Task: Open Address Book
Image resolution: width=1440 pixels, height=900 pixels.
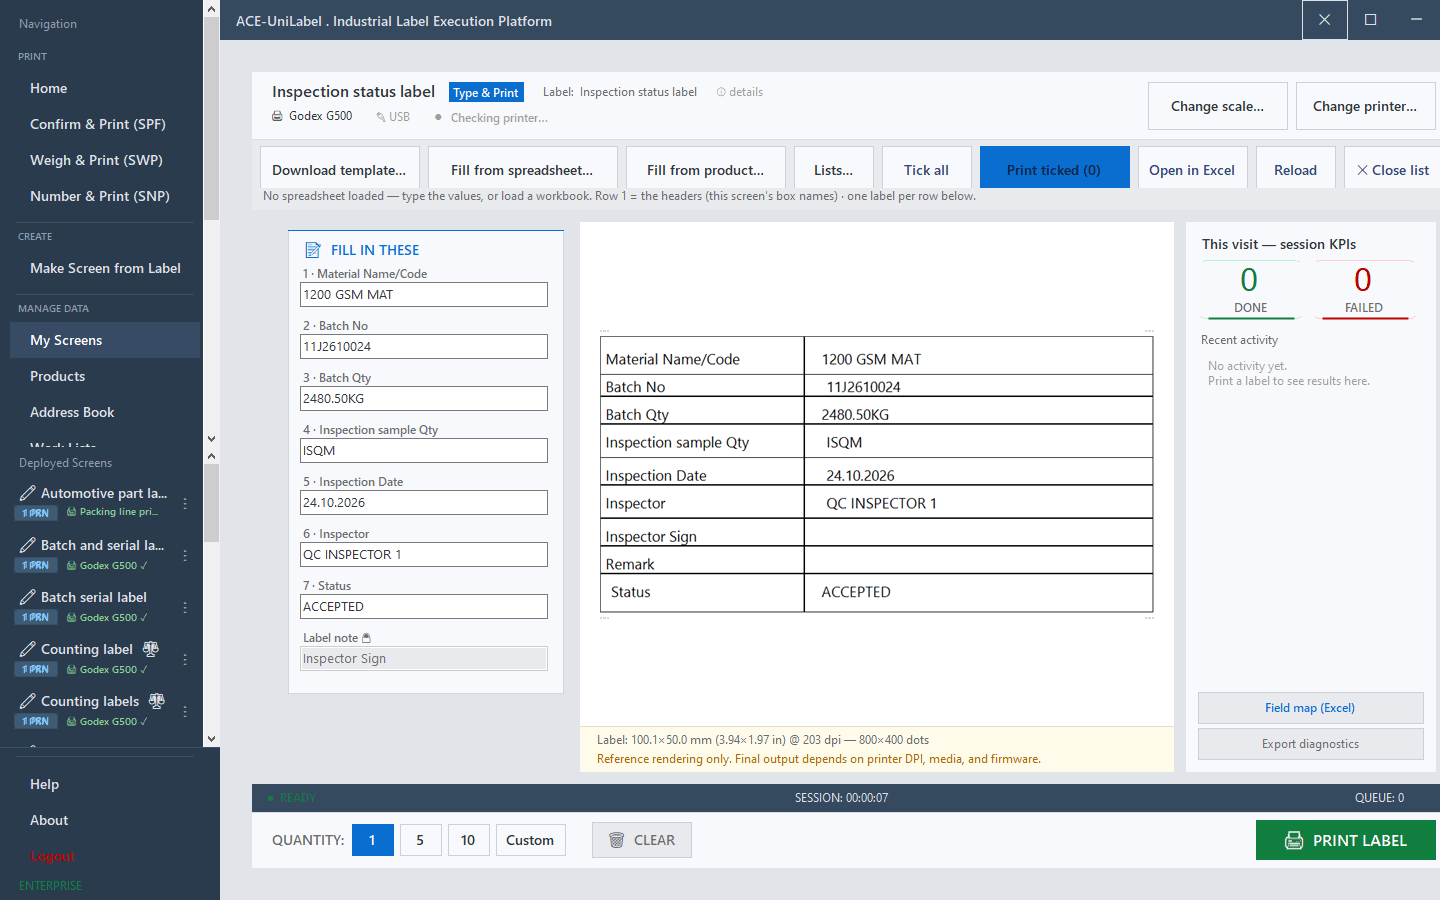Action: click(x=72, y=412)
